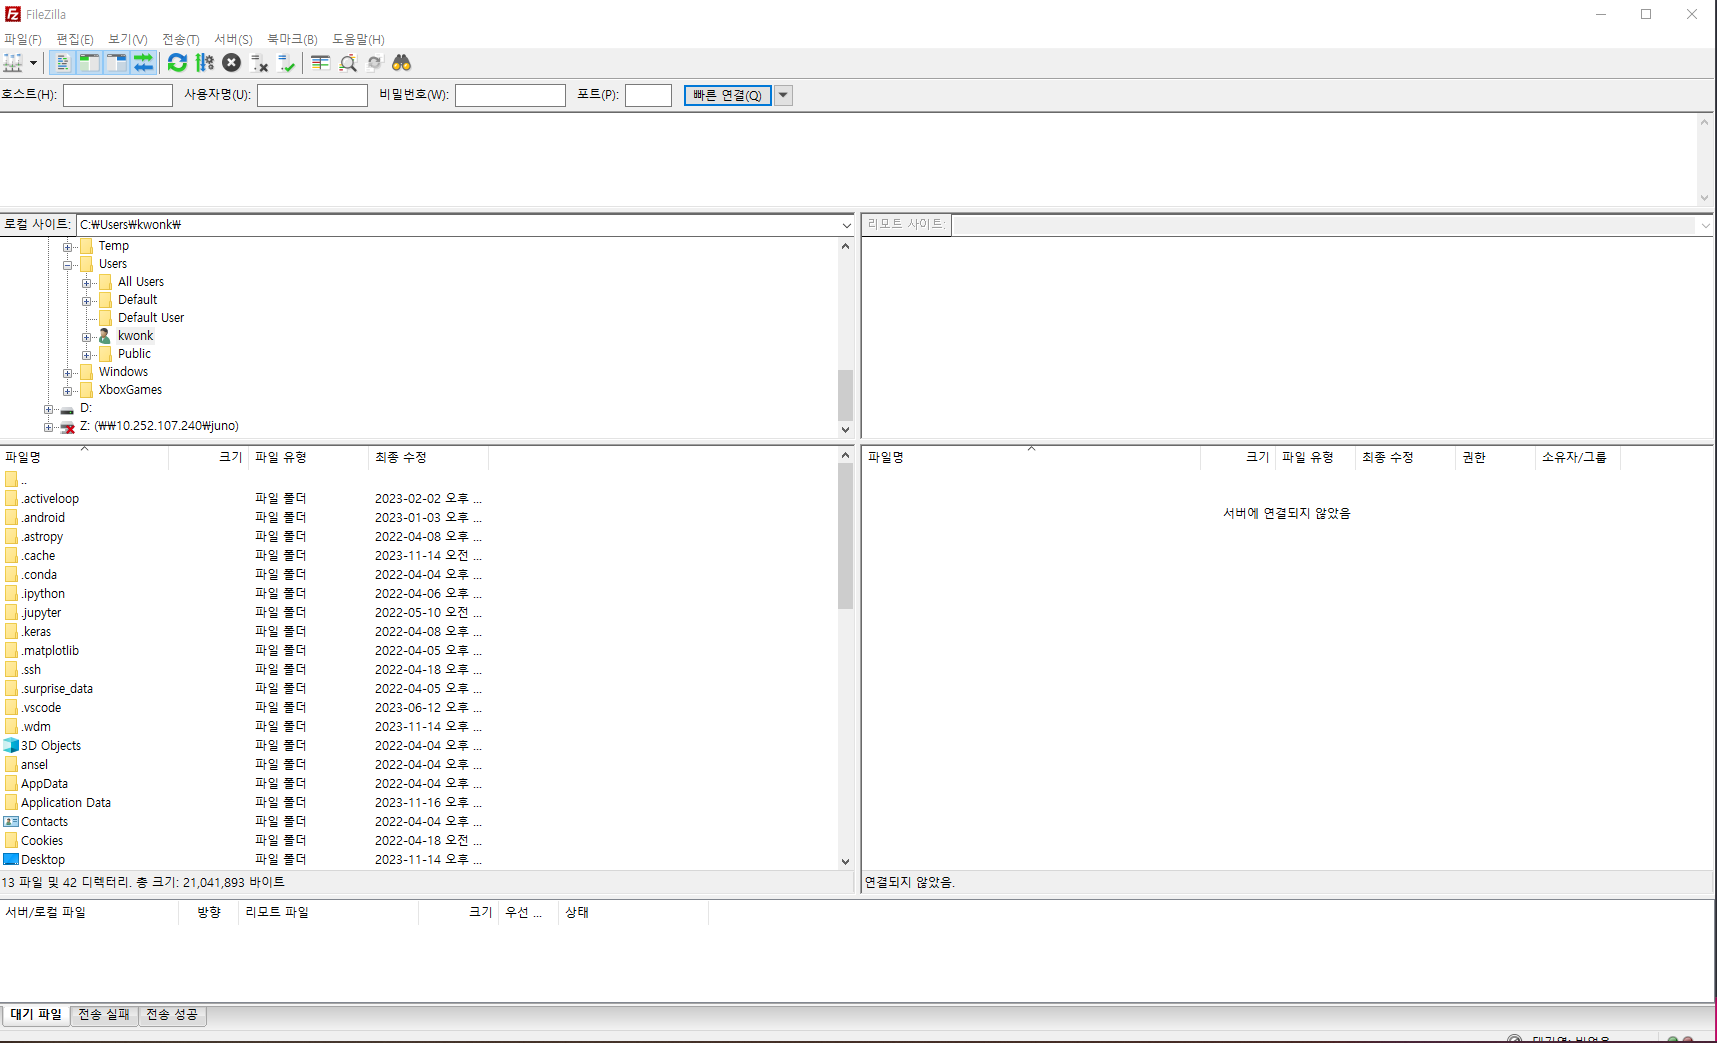Open the 서버(S) menu
Viewport: 1717px width, 1043px height.
tap(233, 39)
